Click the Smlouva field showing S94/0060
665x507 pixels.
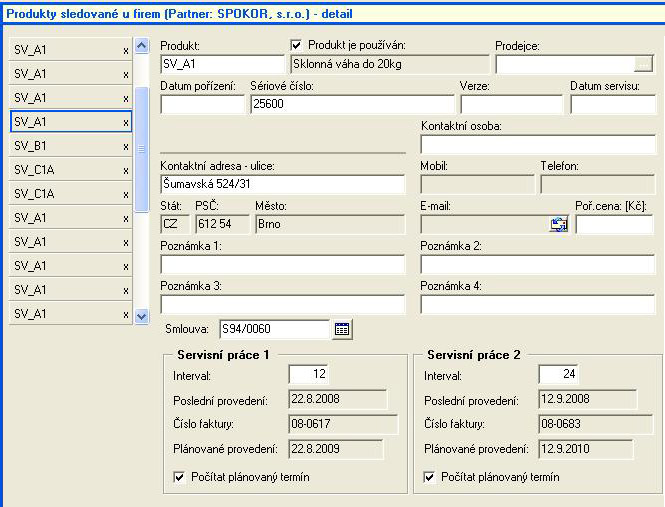(273, 328)
